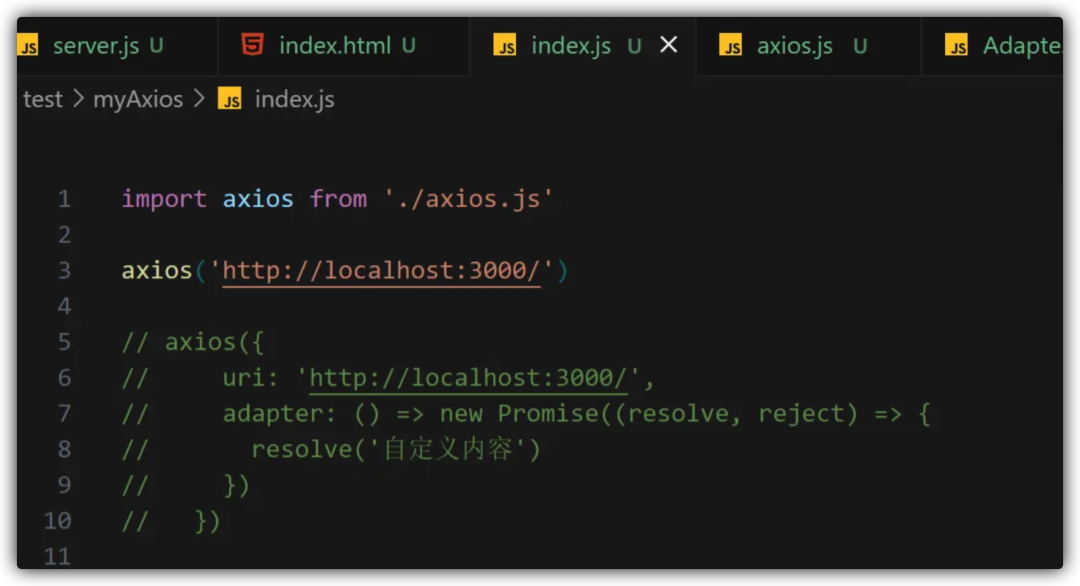Click line number 7 in the gutter

(x=64, y=414)
